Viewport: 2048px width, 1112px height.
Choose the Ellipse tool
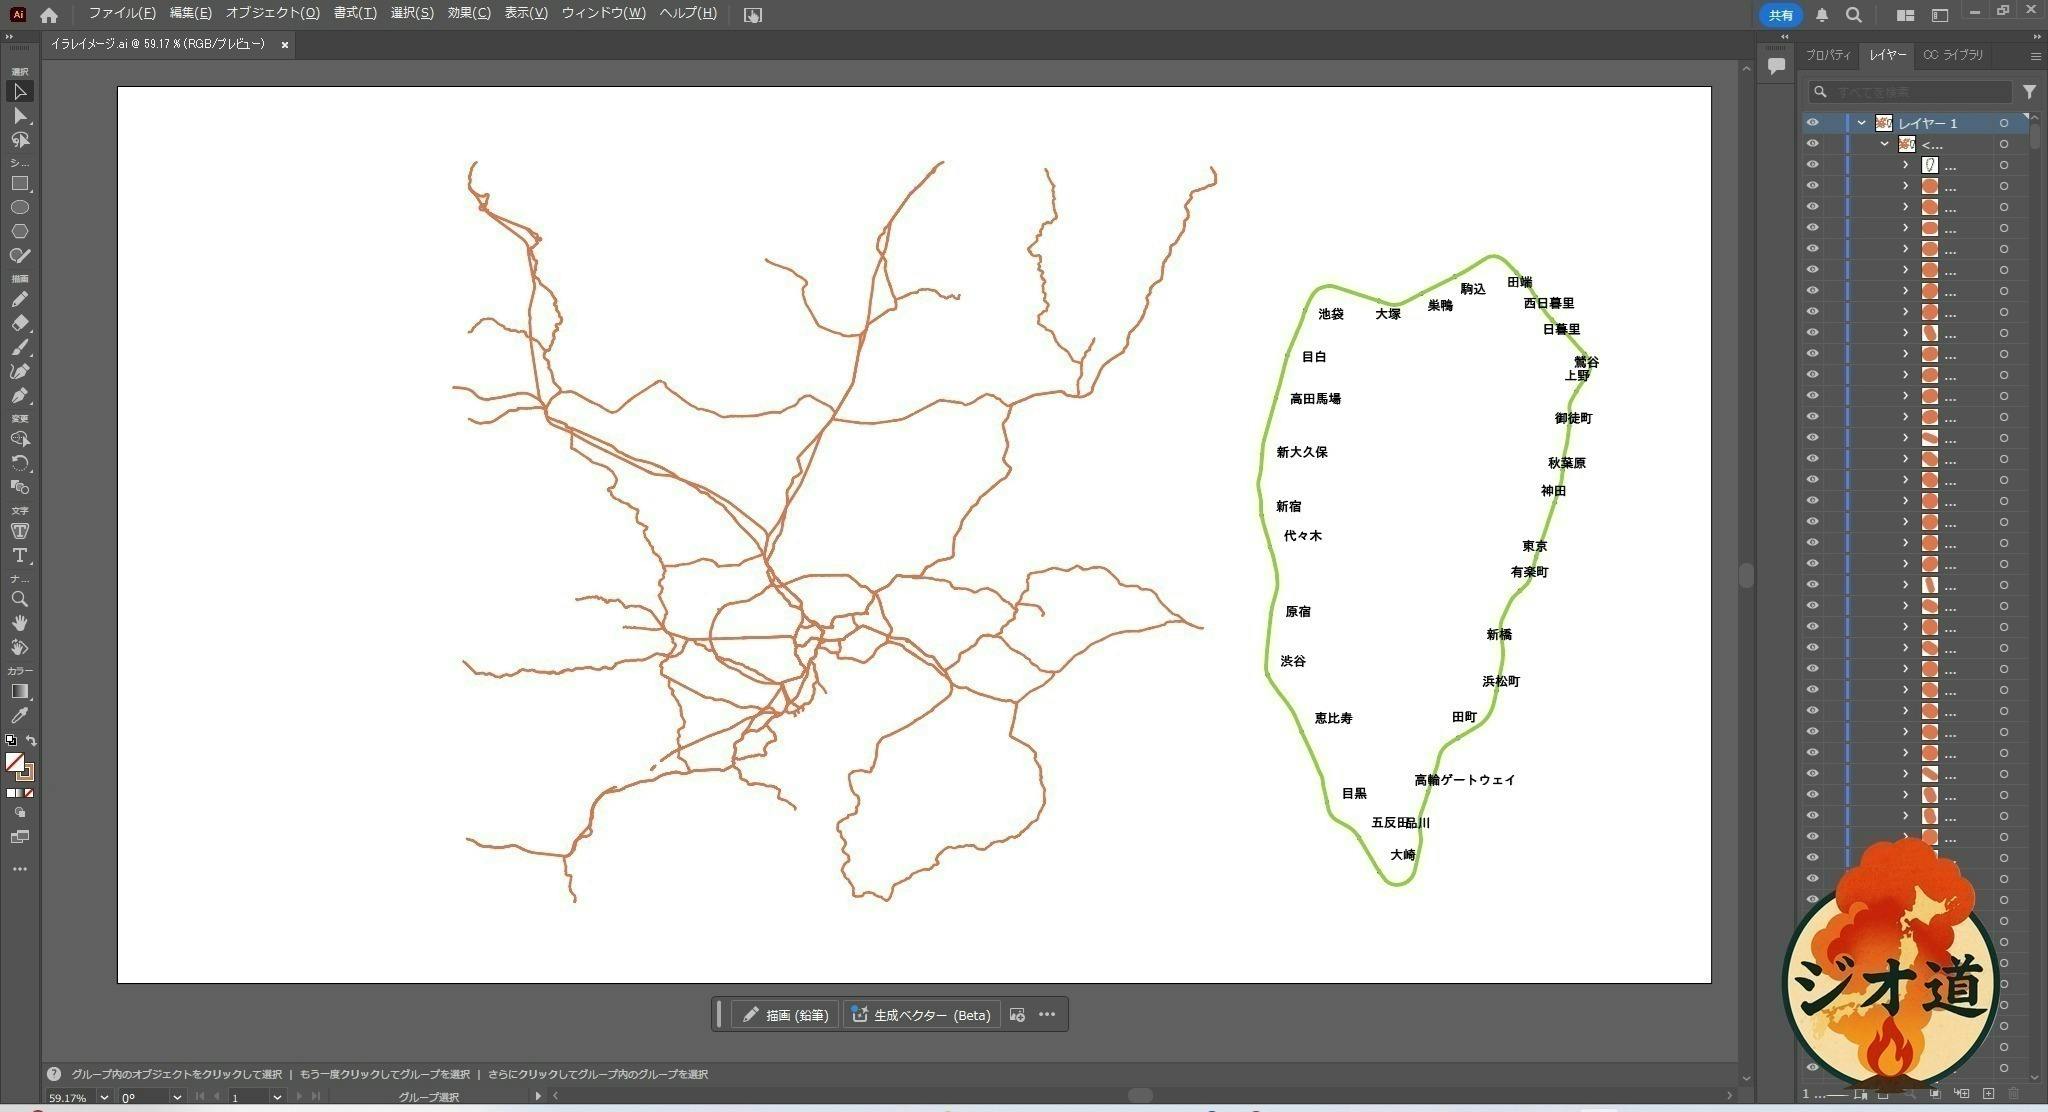coord(20,207)
